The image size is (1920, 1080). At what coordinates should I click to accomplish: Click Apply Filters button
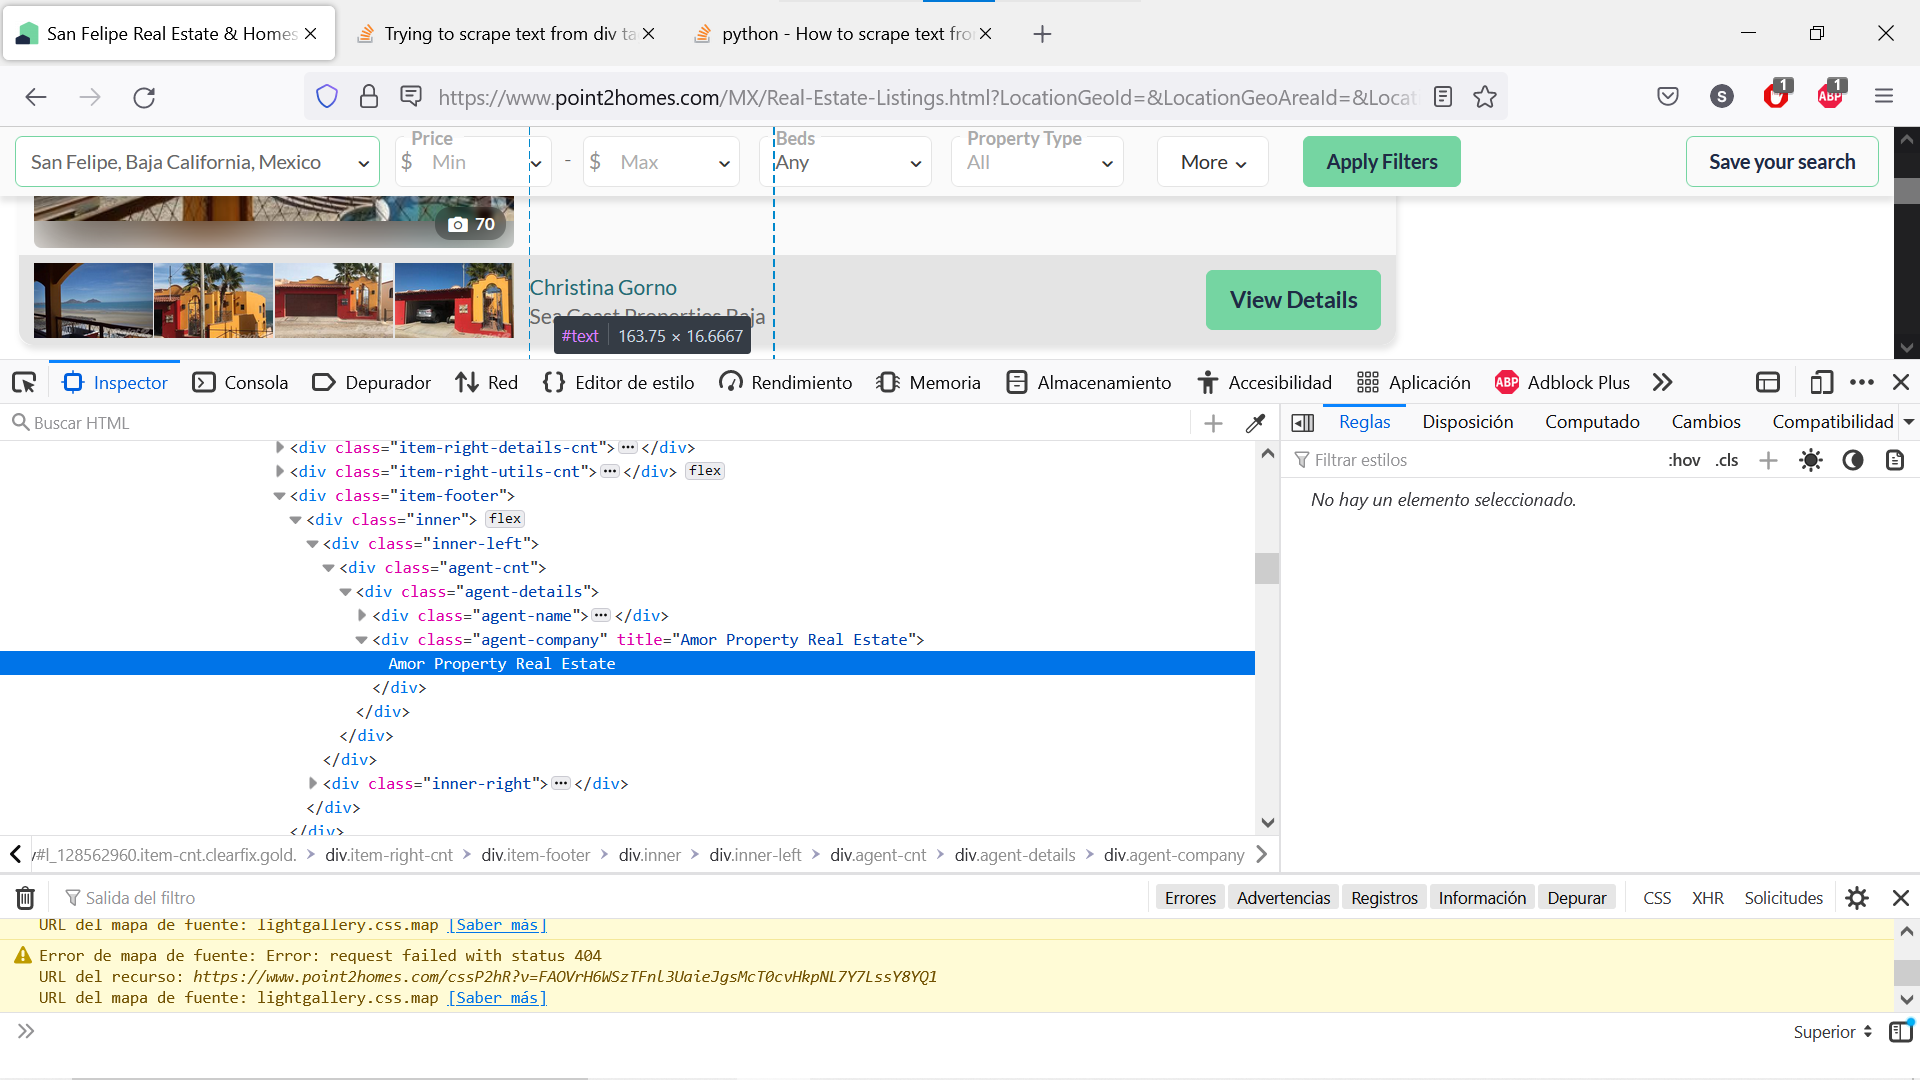[1381, 160]
